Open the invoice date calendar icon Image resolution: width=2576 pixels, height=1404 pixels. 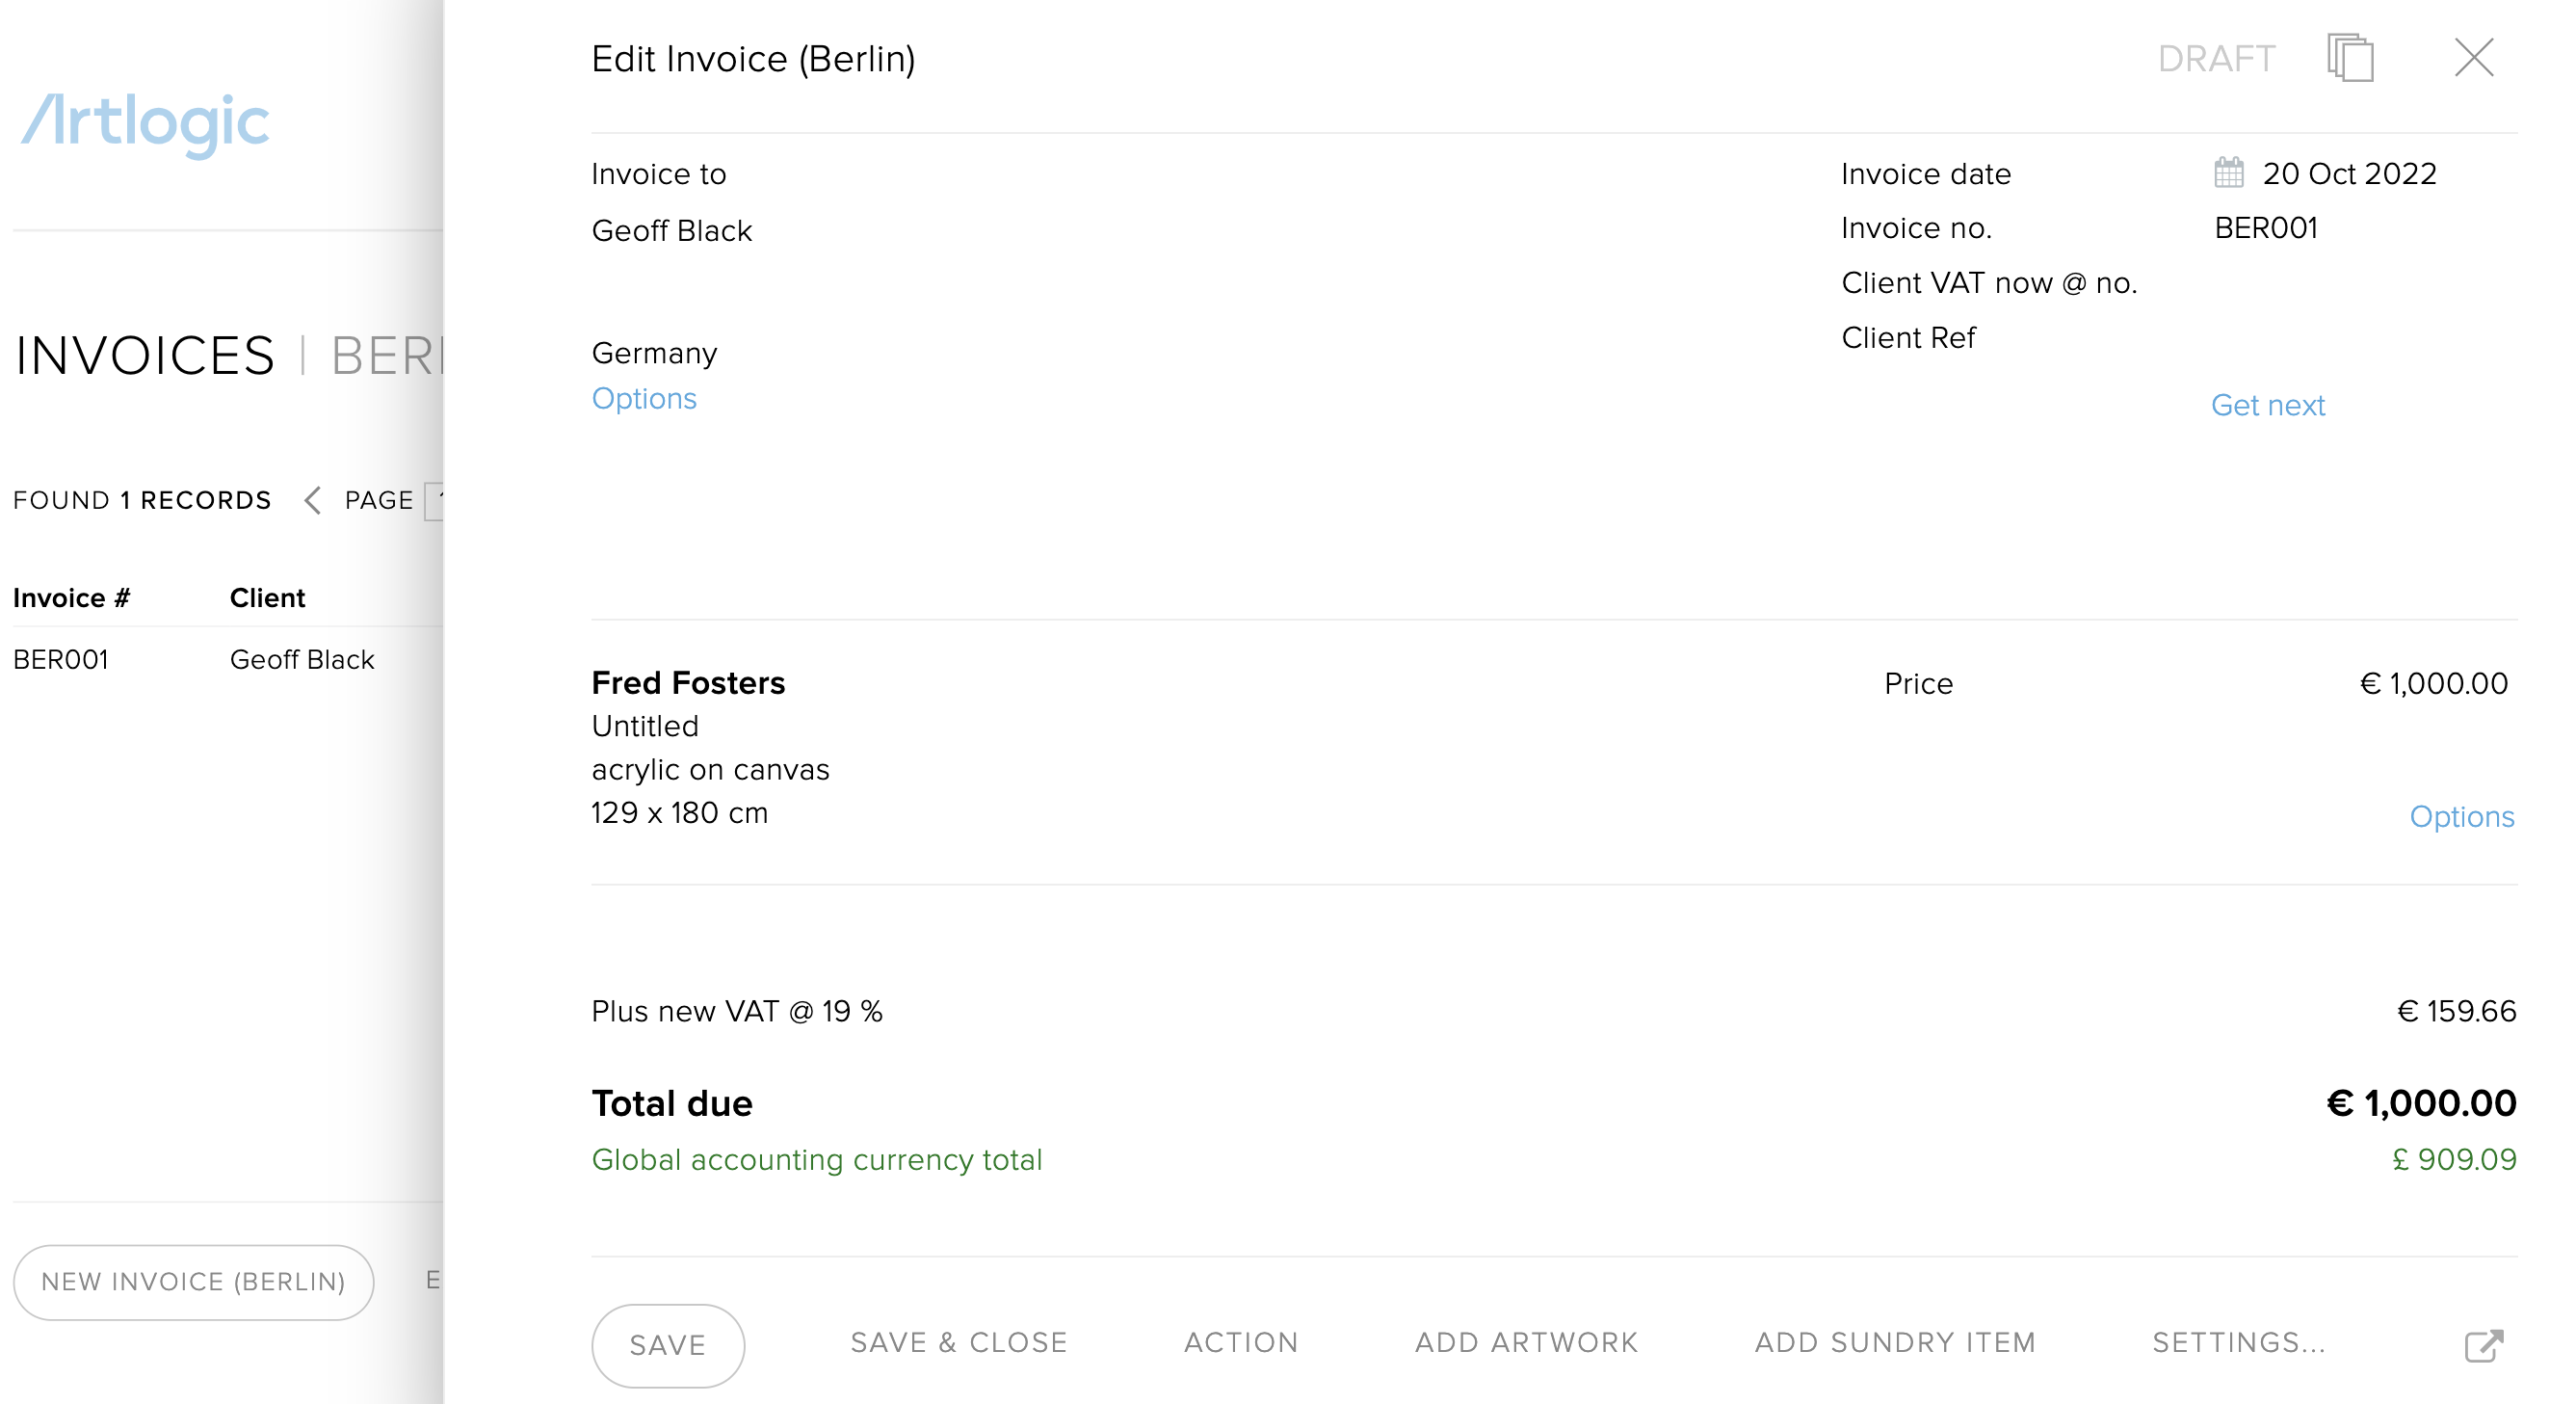(x=2229, y=172)
